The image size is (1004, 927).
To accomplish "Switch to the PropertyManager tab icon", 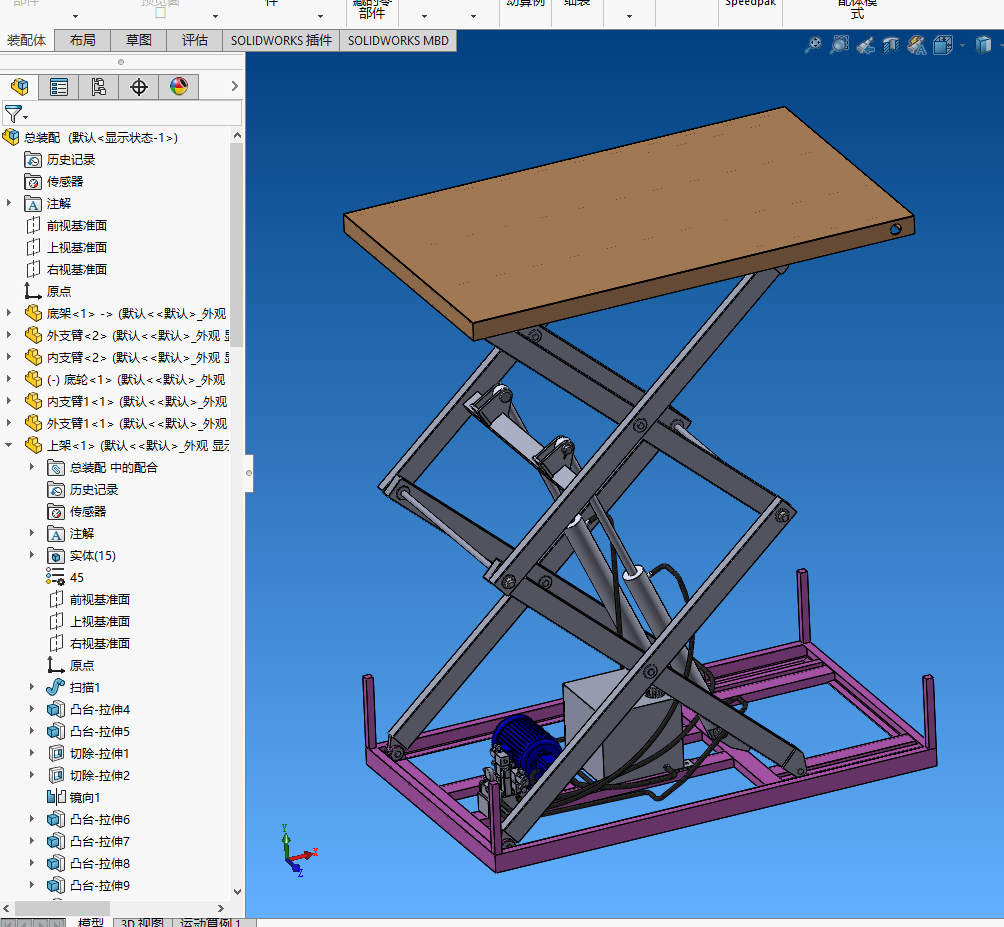I will 59,87.
